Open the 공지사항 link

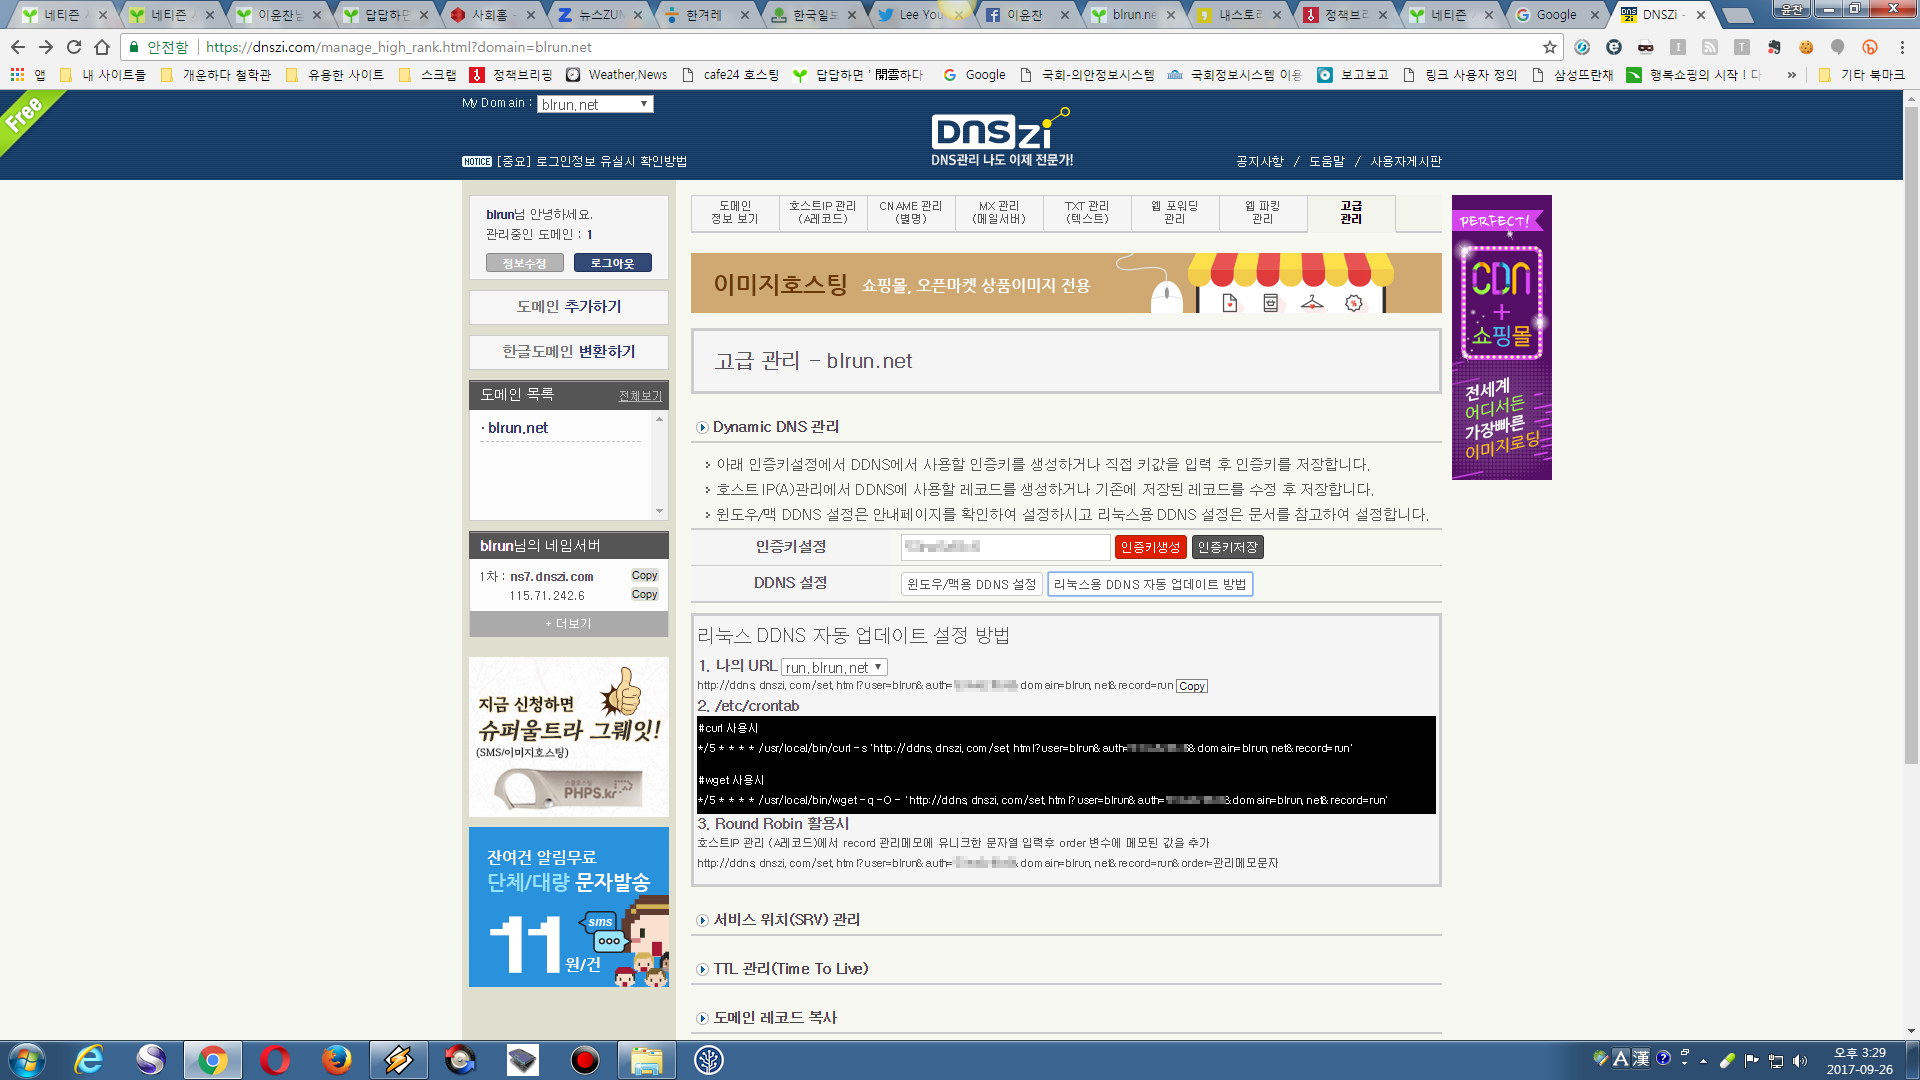[1259, 161]
